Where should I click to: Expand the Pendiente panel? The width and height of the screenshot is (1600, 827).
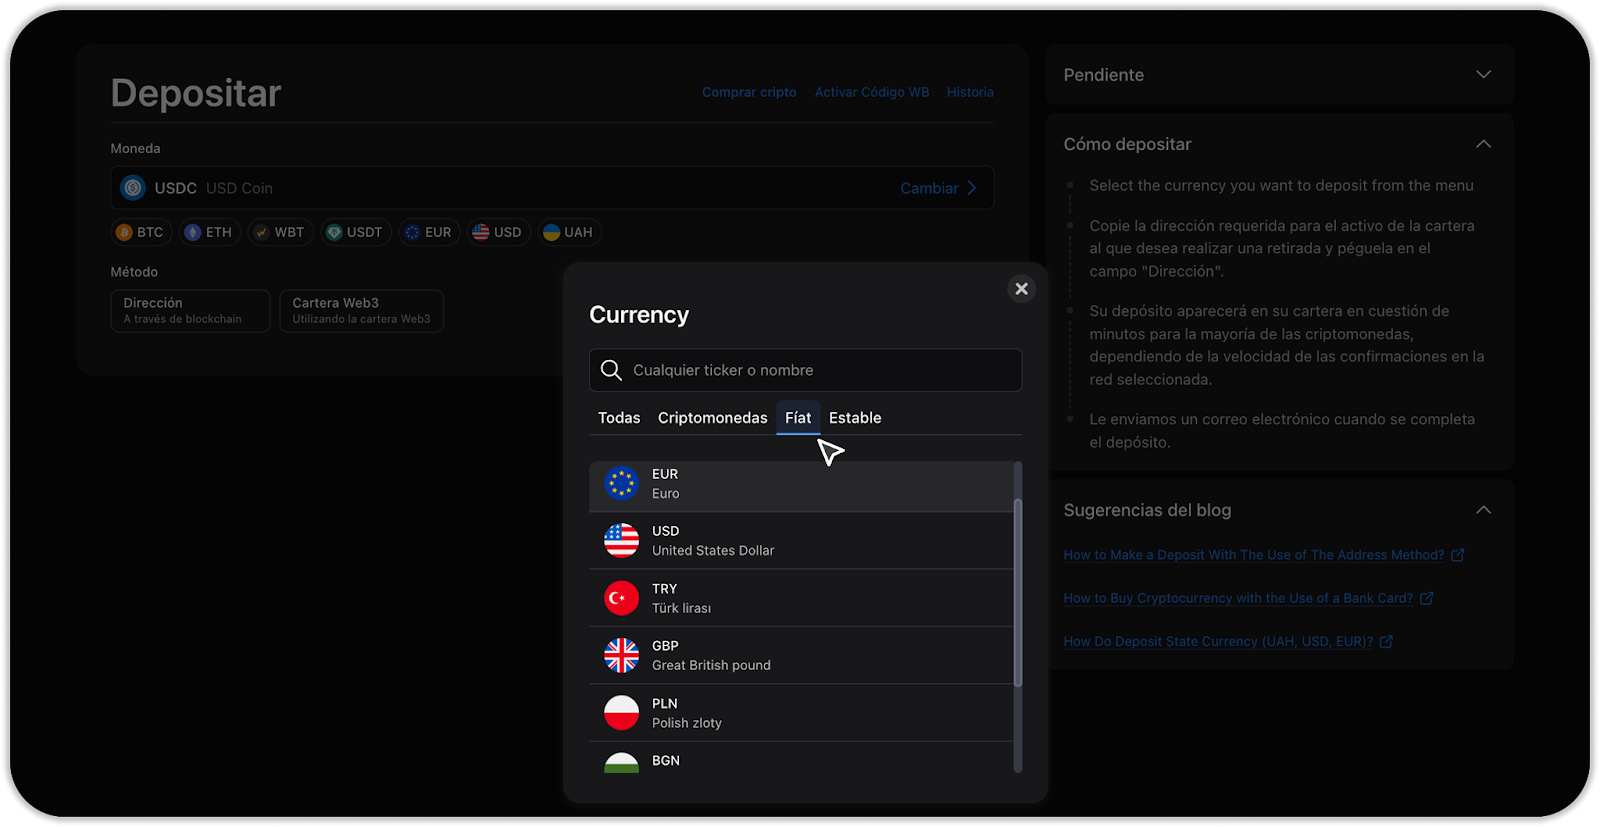coord(1483,75)
